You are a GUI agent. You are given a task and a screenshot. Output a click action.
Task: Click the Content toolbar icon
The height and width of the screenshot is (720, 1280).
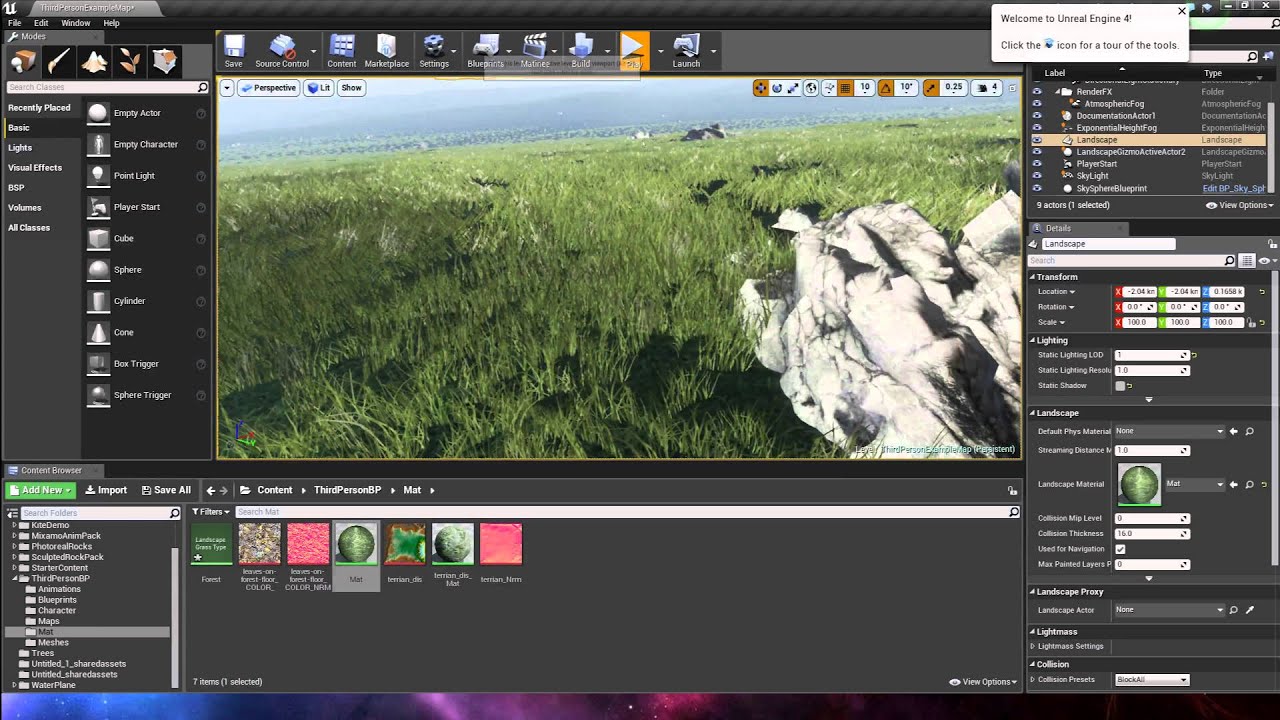point(341,51)
